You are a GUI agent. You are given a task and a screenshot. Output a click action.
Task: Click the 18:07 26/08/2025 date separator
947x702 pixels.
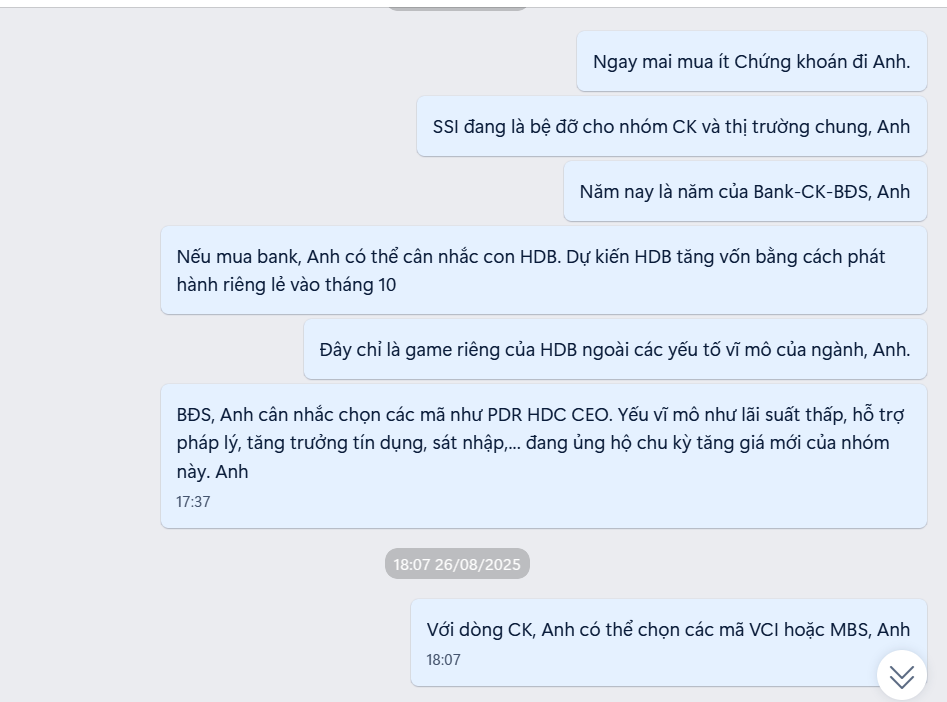pyautogui.click(x=457, y=564)
